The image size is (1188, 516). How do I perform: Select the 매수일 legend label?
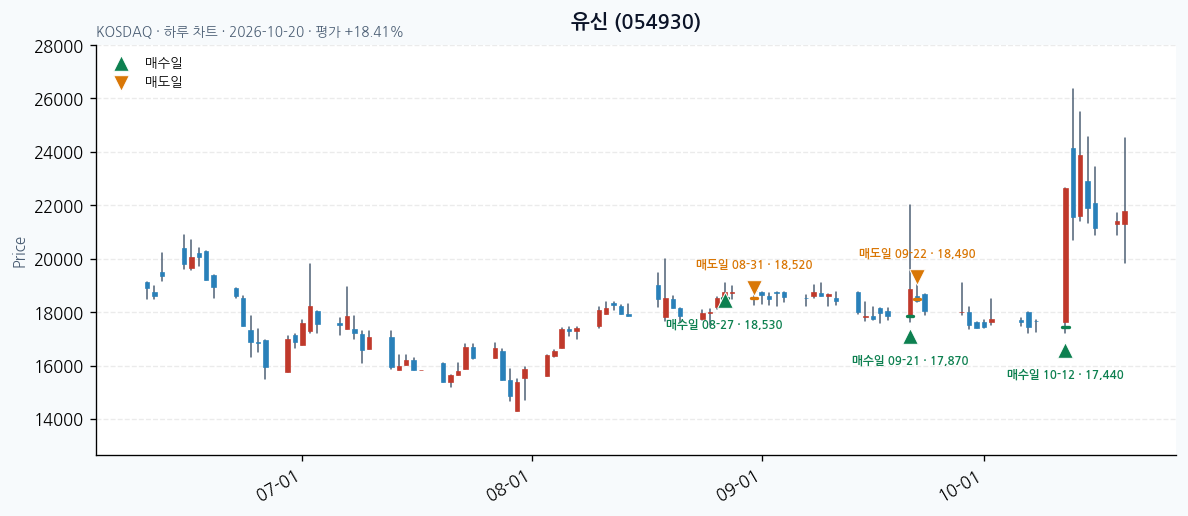tap(164, 63)
